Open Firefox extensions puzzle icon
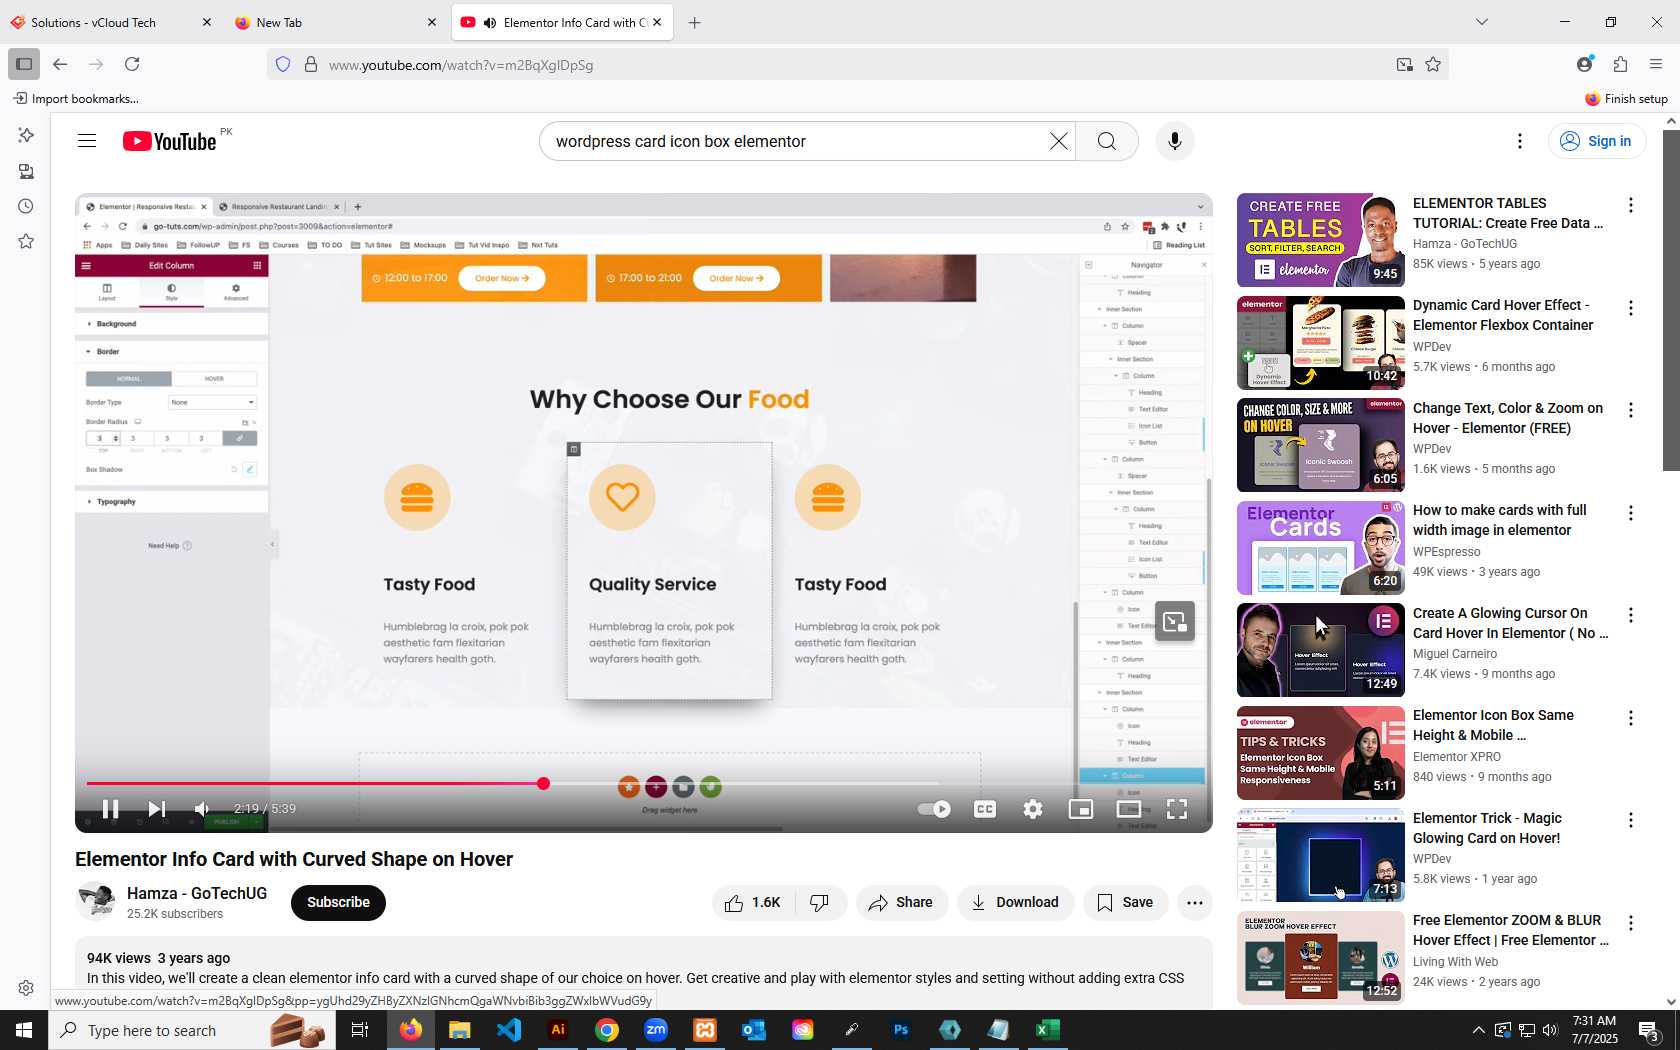1680x1050 pixels. (1621, 64)
